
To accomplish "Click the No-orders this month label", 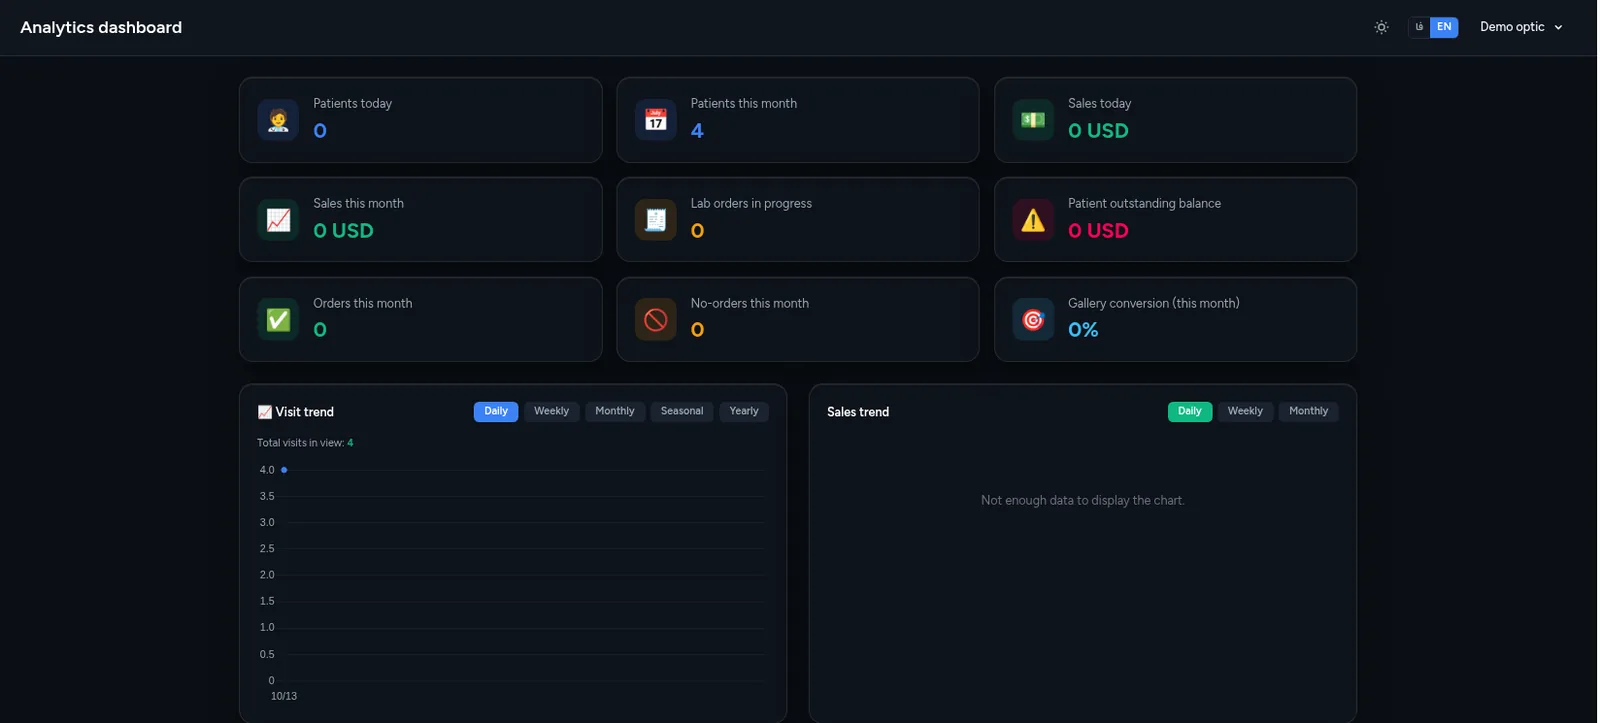I will point(749,304).
